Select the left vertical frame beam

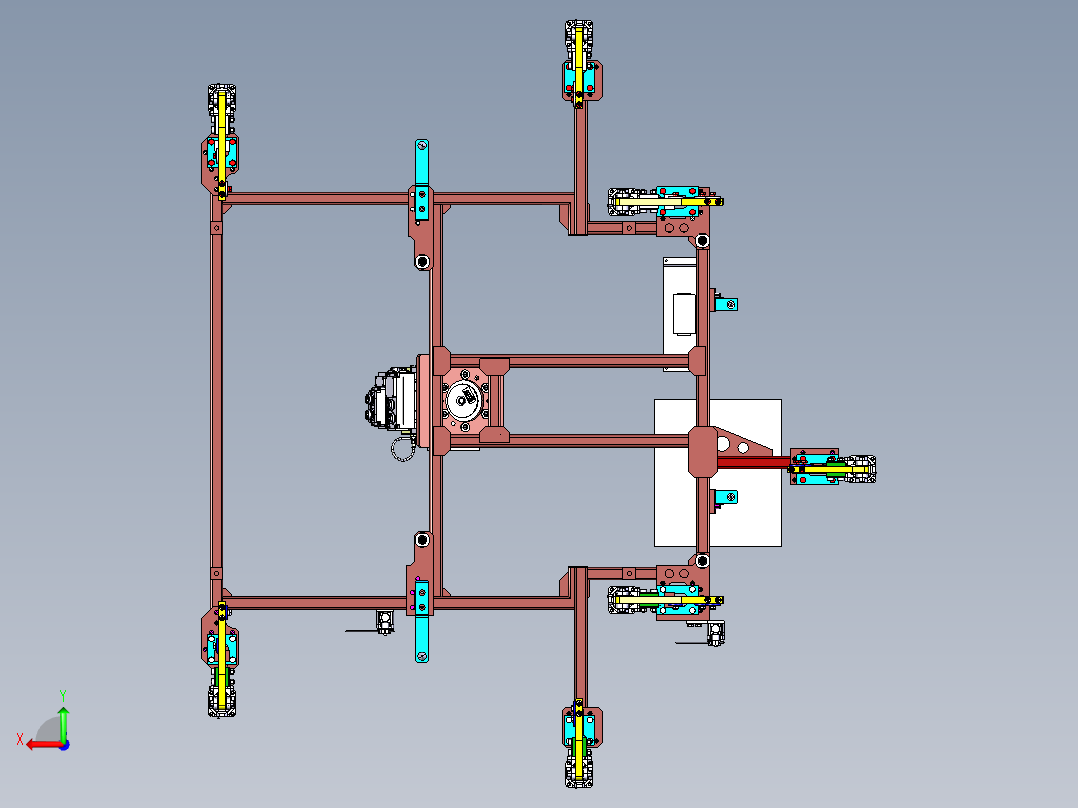(216, 402)
